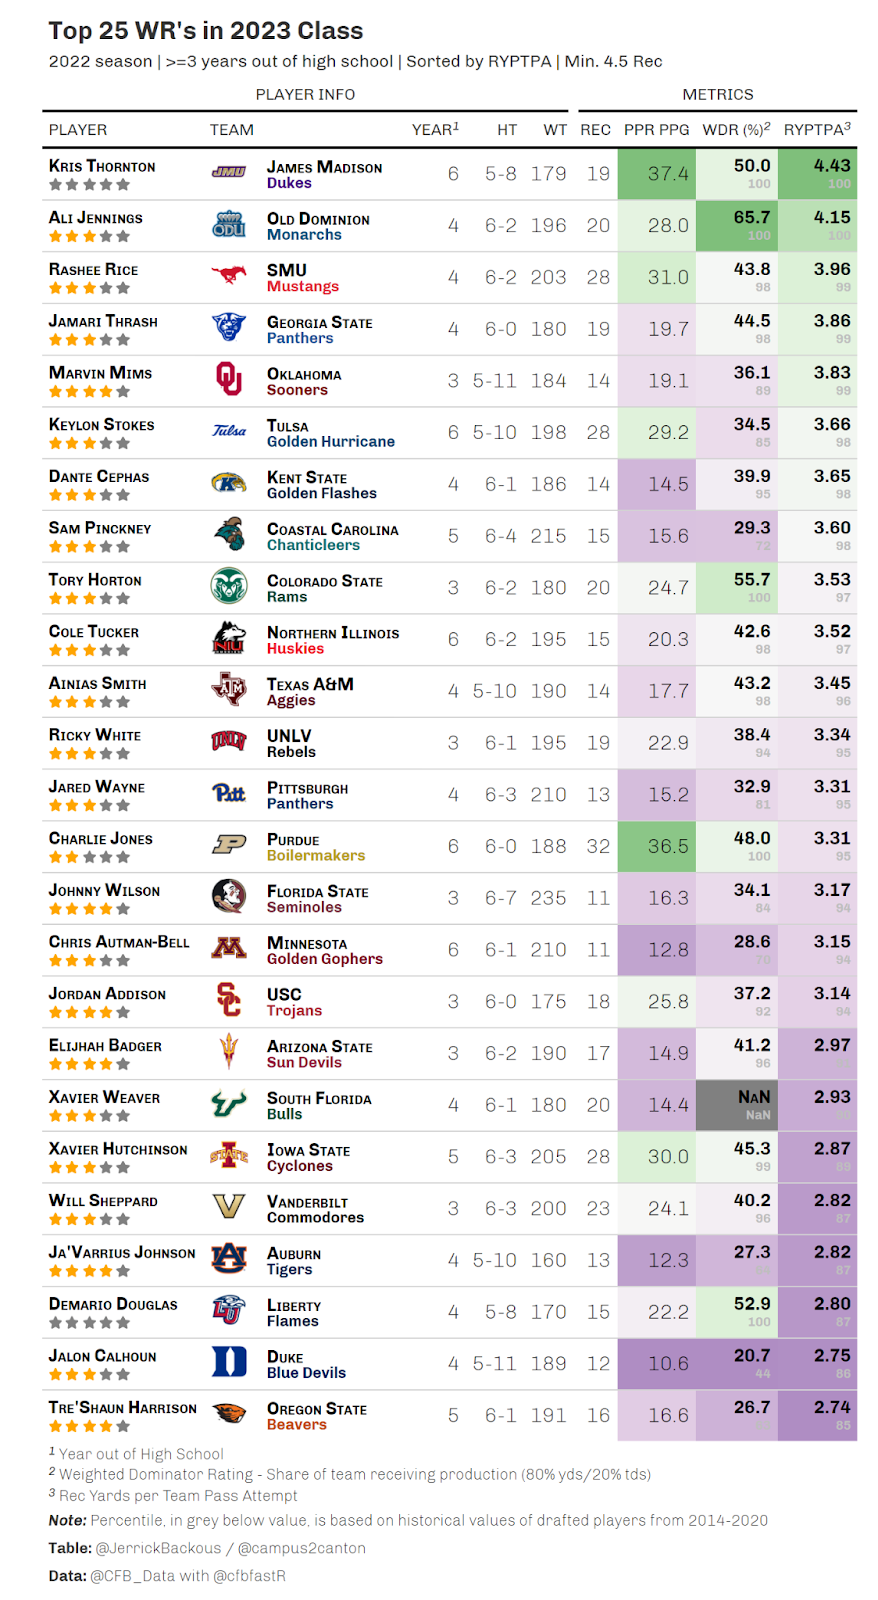The image size is (878, 1600).
Task: Click the SMU Mustangs logo
Action: [229, 276]
